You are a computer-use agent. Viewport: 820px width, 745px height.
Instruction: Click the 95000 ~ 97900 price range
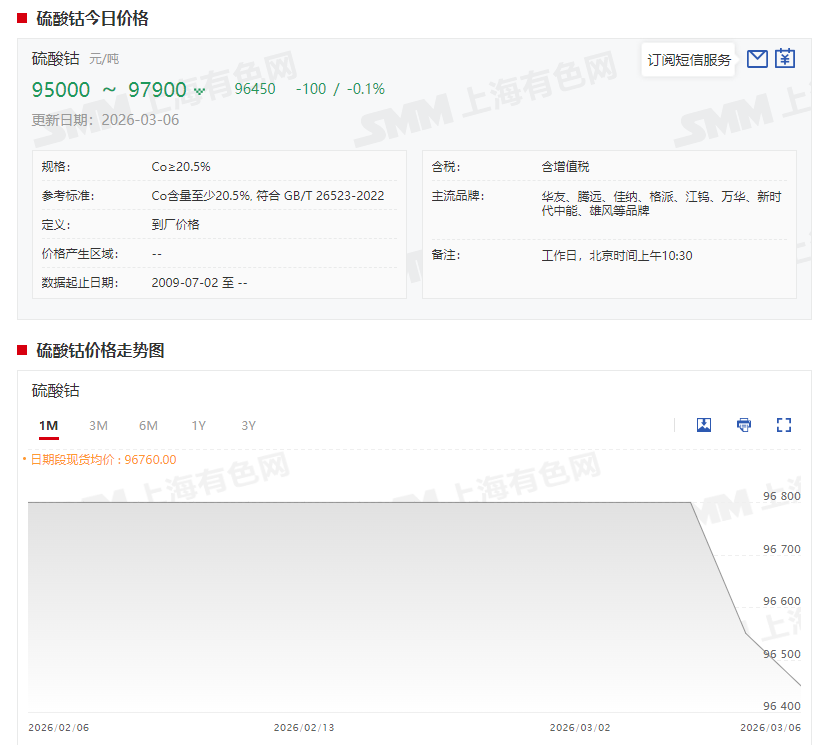[x=109, y=90]
